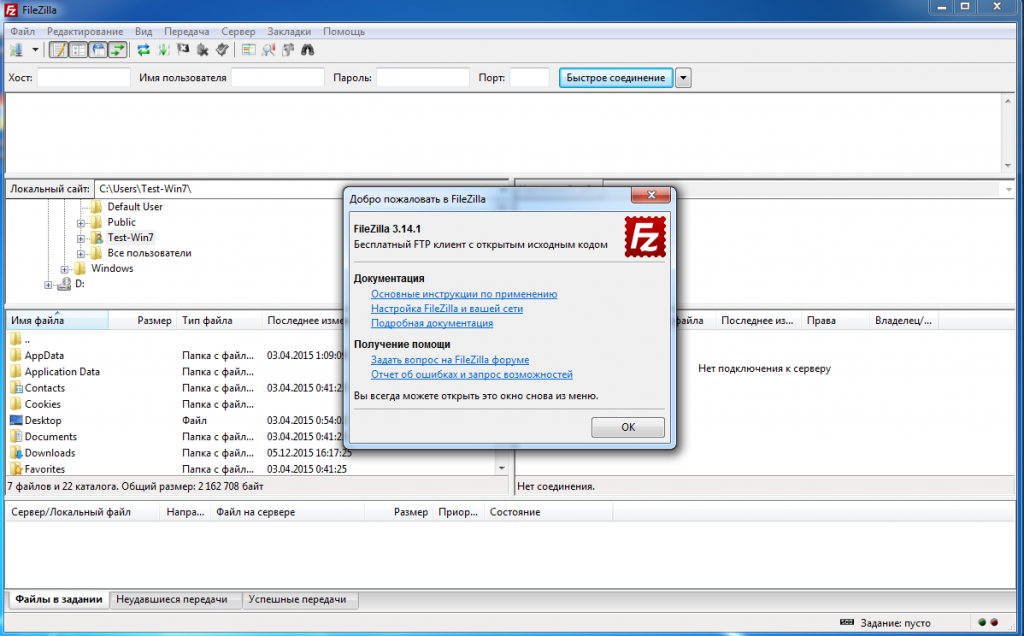This screenshot has width=1024, height=636.
Task: Click the refresh file lists icon
Action: 144,50
